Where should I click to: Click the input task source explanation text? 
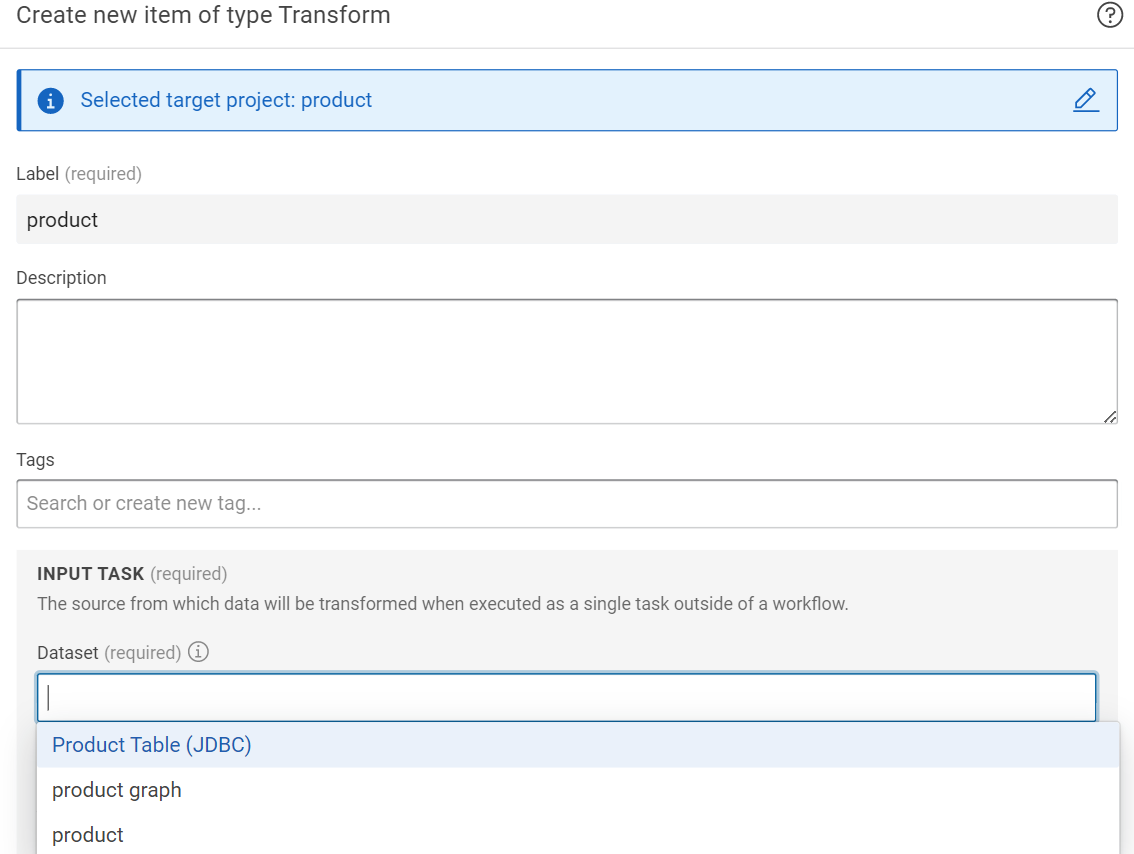[442, 604]
